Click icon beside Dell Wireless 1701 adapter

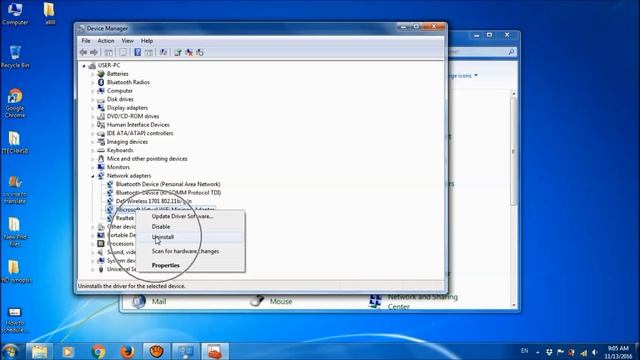tap(110, 201)
